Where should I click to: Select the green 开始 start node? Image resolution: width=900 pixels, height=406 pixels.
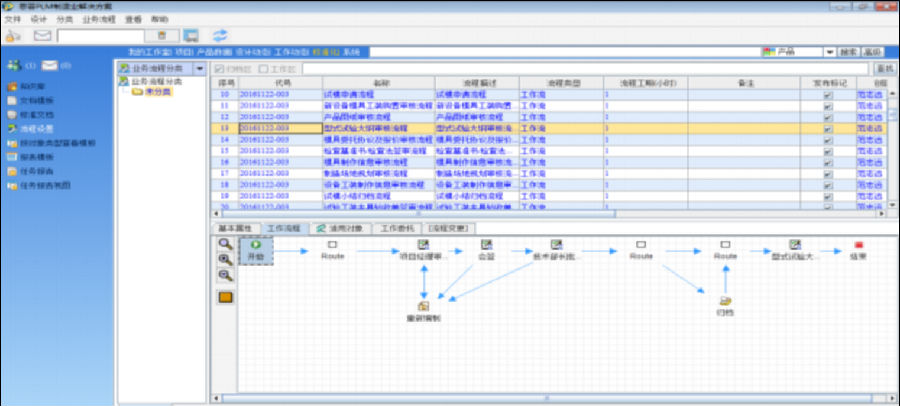pyautogui.click(x=257, y=250)
